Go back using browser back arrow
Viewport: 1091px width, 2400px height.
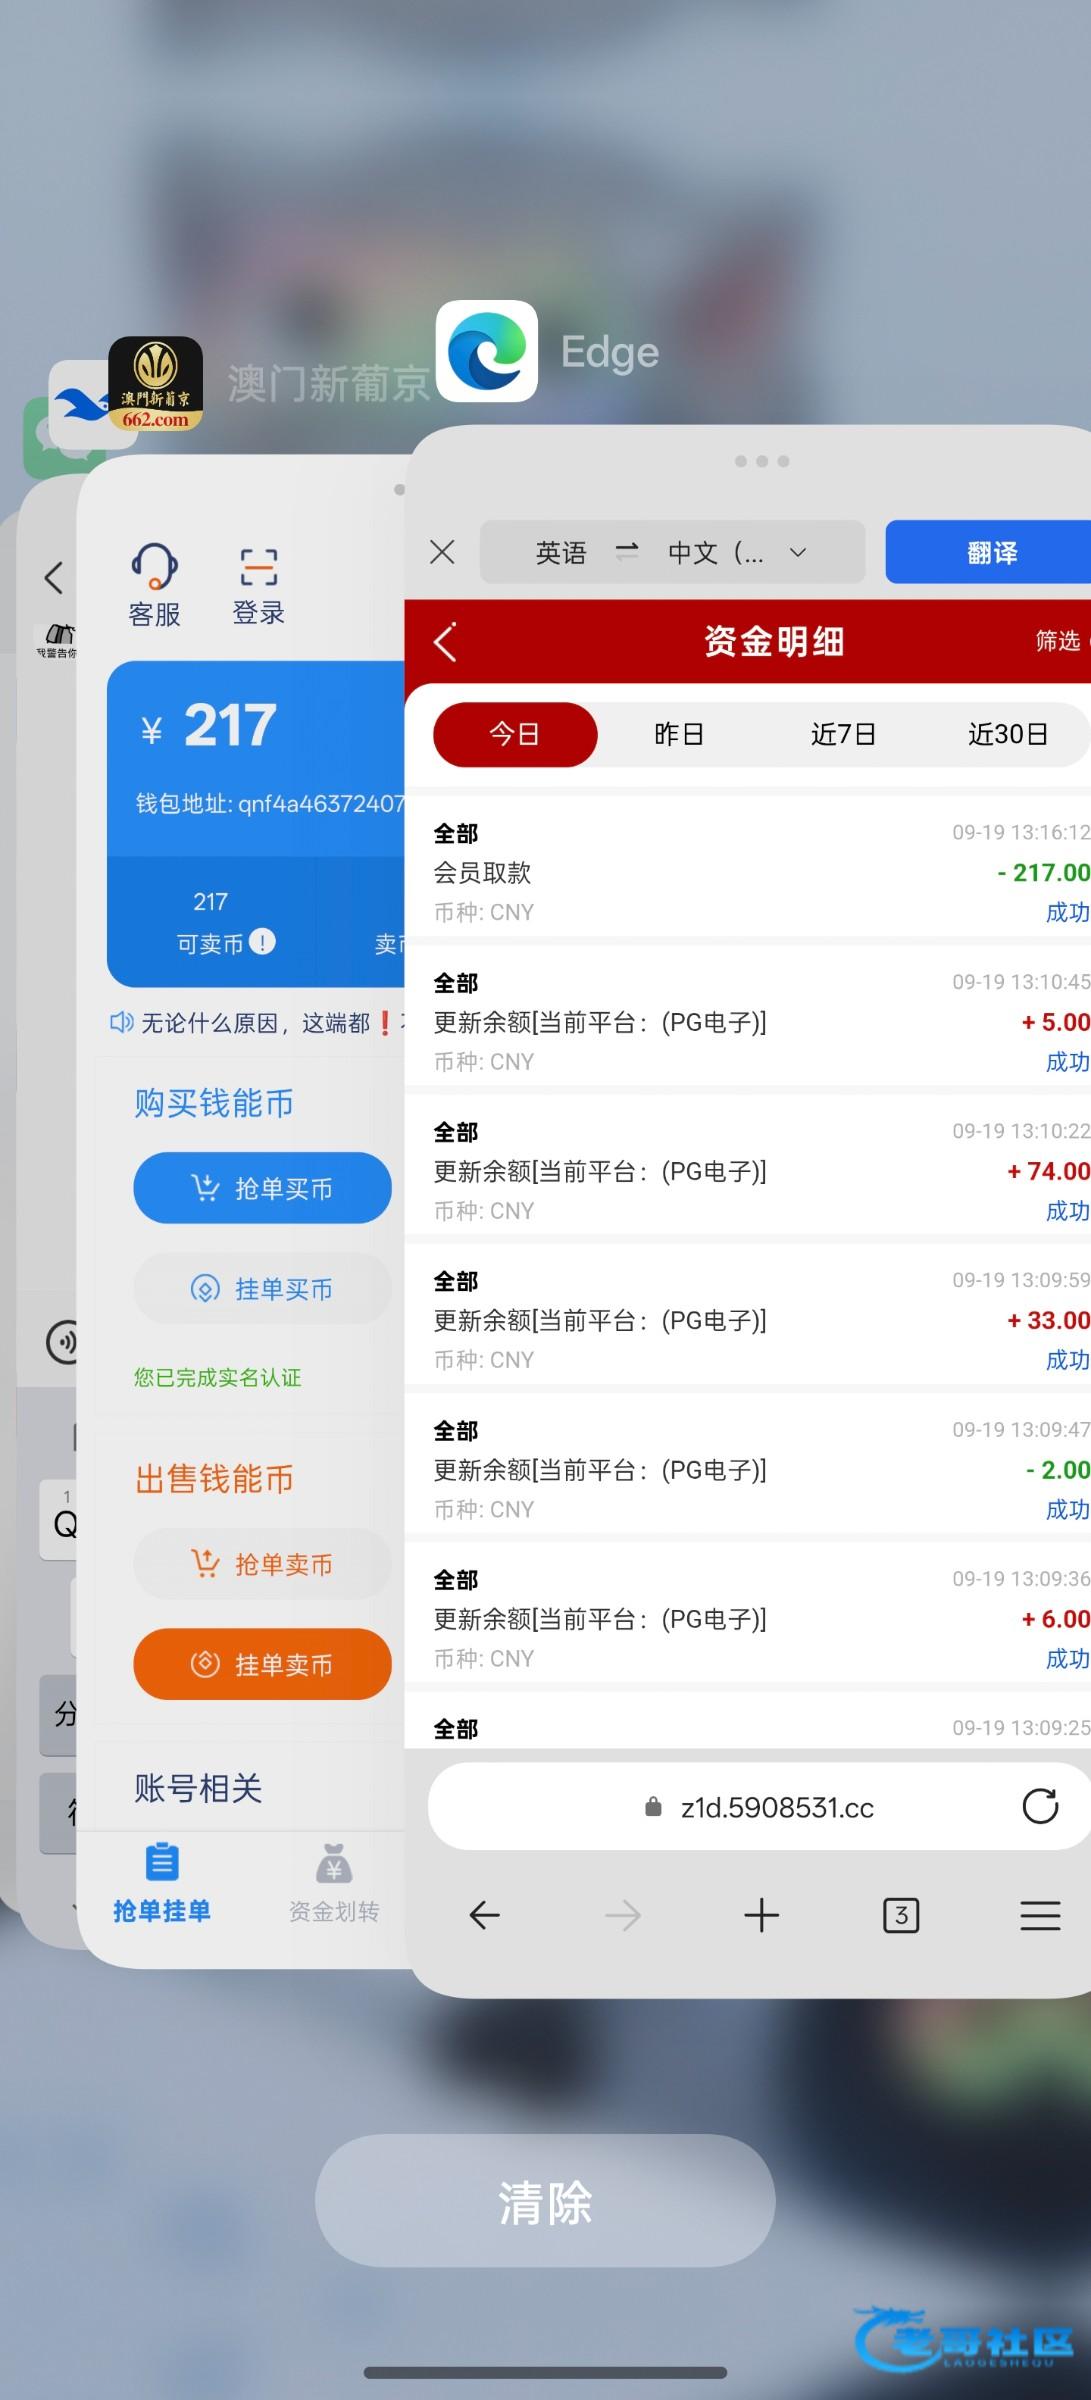click(x=484, y=1916)
